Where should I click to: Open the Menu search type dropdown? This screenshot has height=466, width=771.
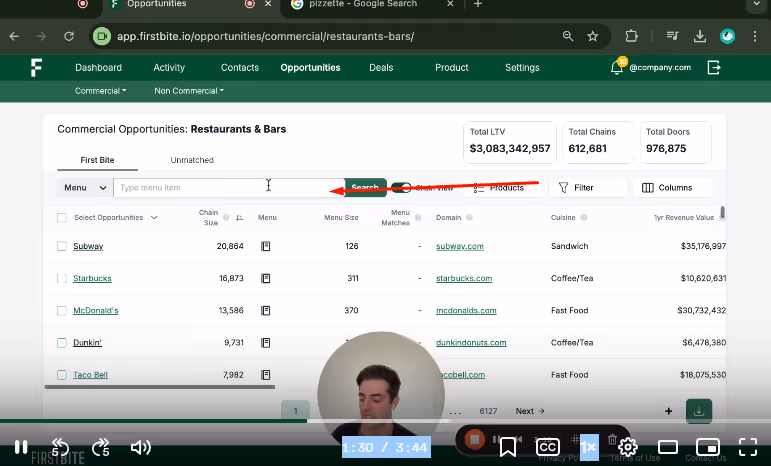coord(85,188)
